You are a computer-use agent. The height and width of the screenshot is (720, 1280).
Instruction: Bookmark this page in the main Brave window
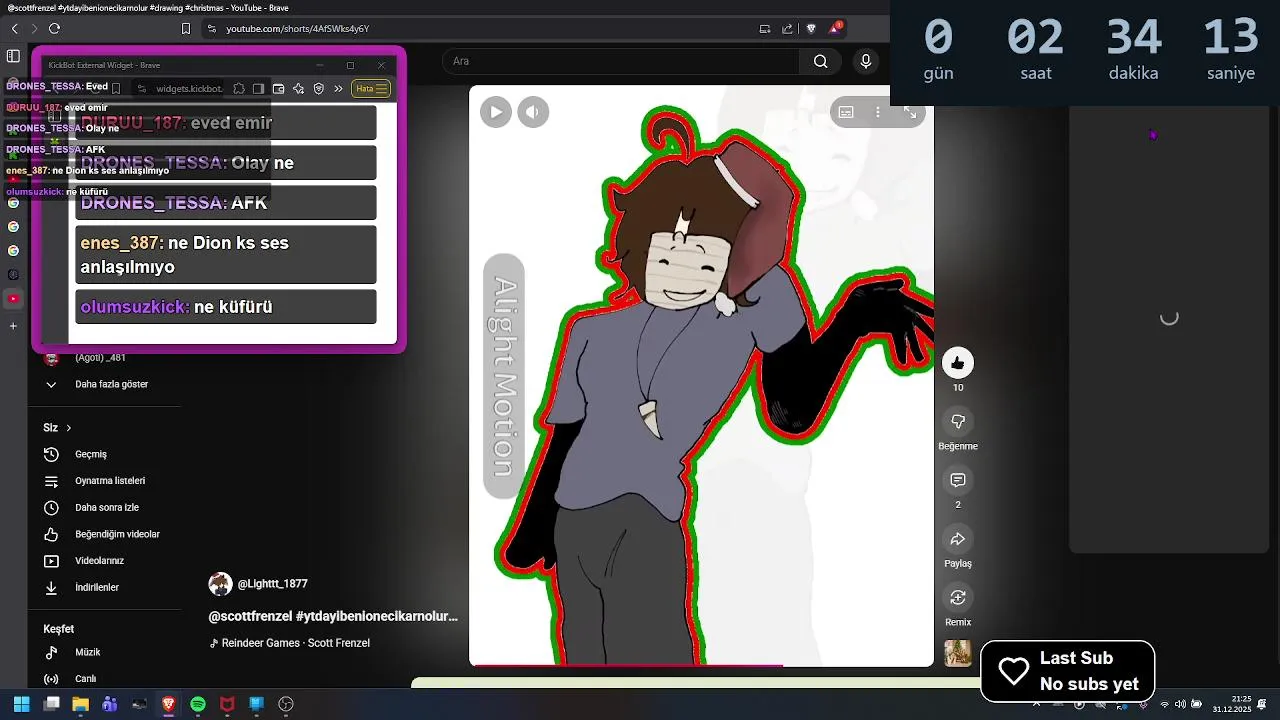pos(185,29)
